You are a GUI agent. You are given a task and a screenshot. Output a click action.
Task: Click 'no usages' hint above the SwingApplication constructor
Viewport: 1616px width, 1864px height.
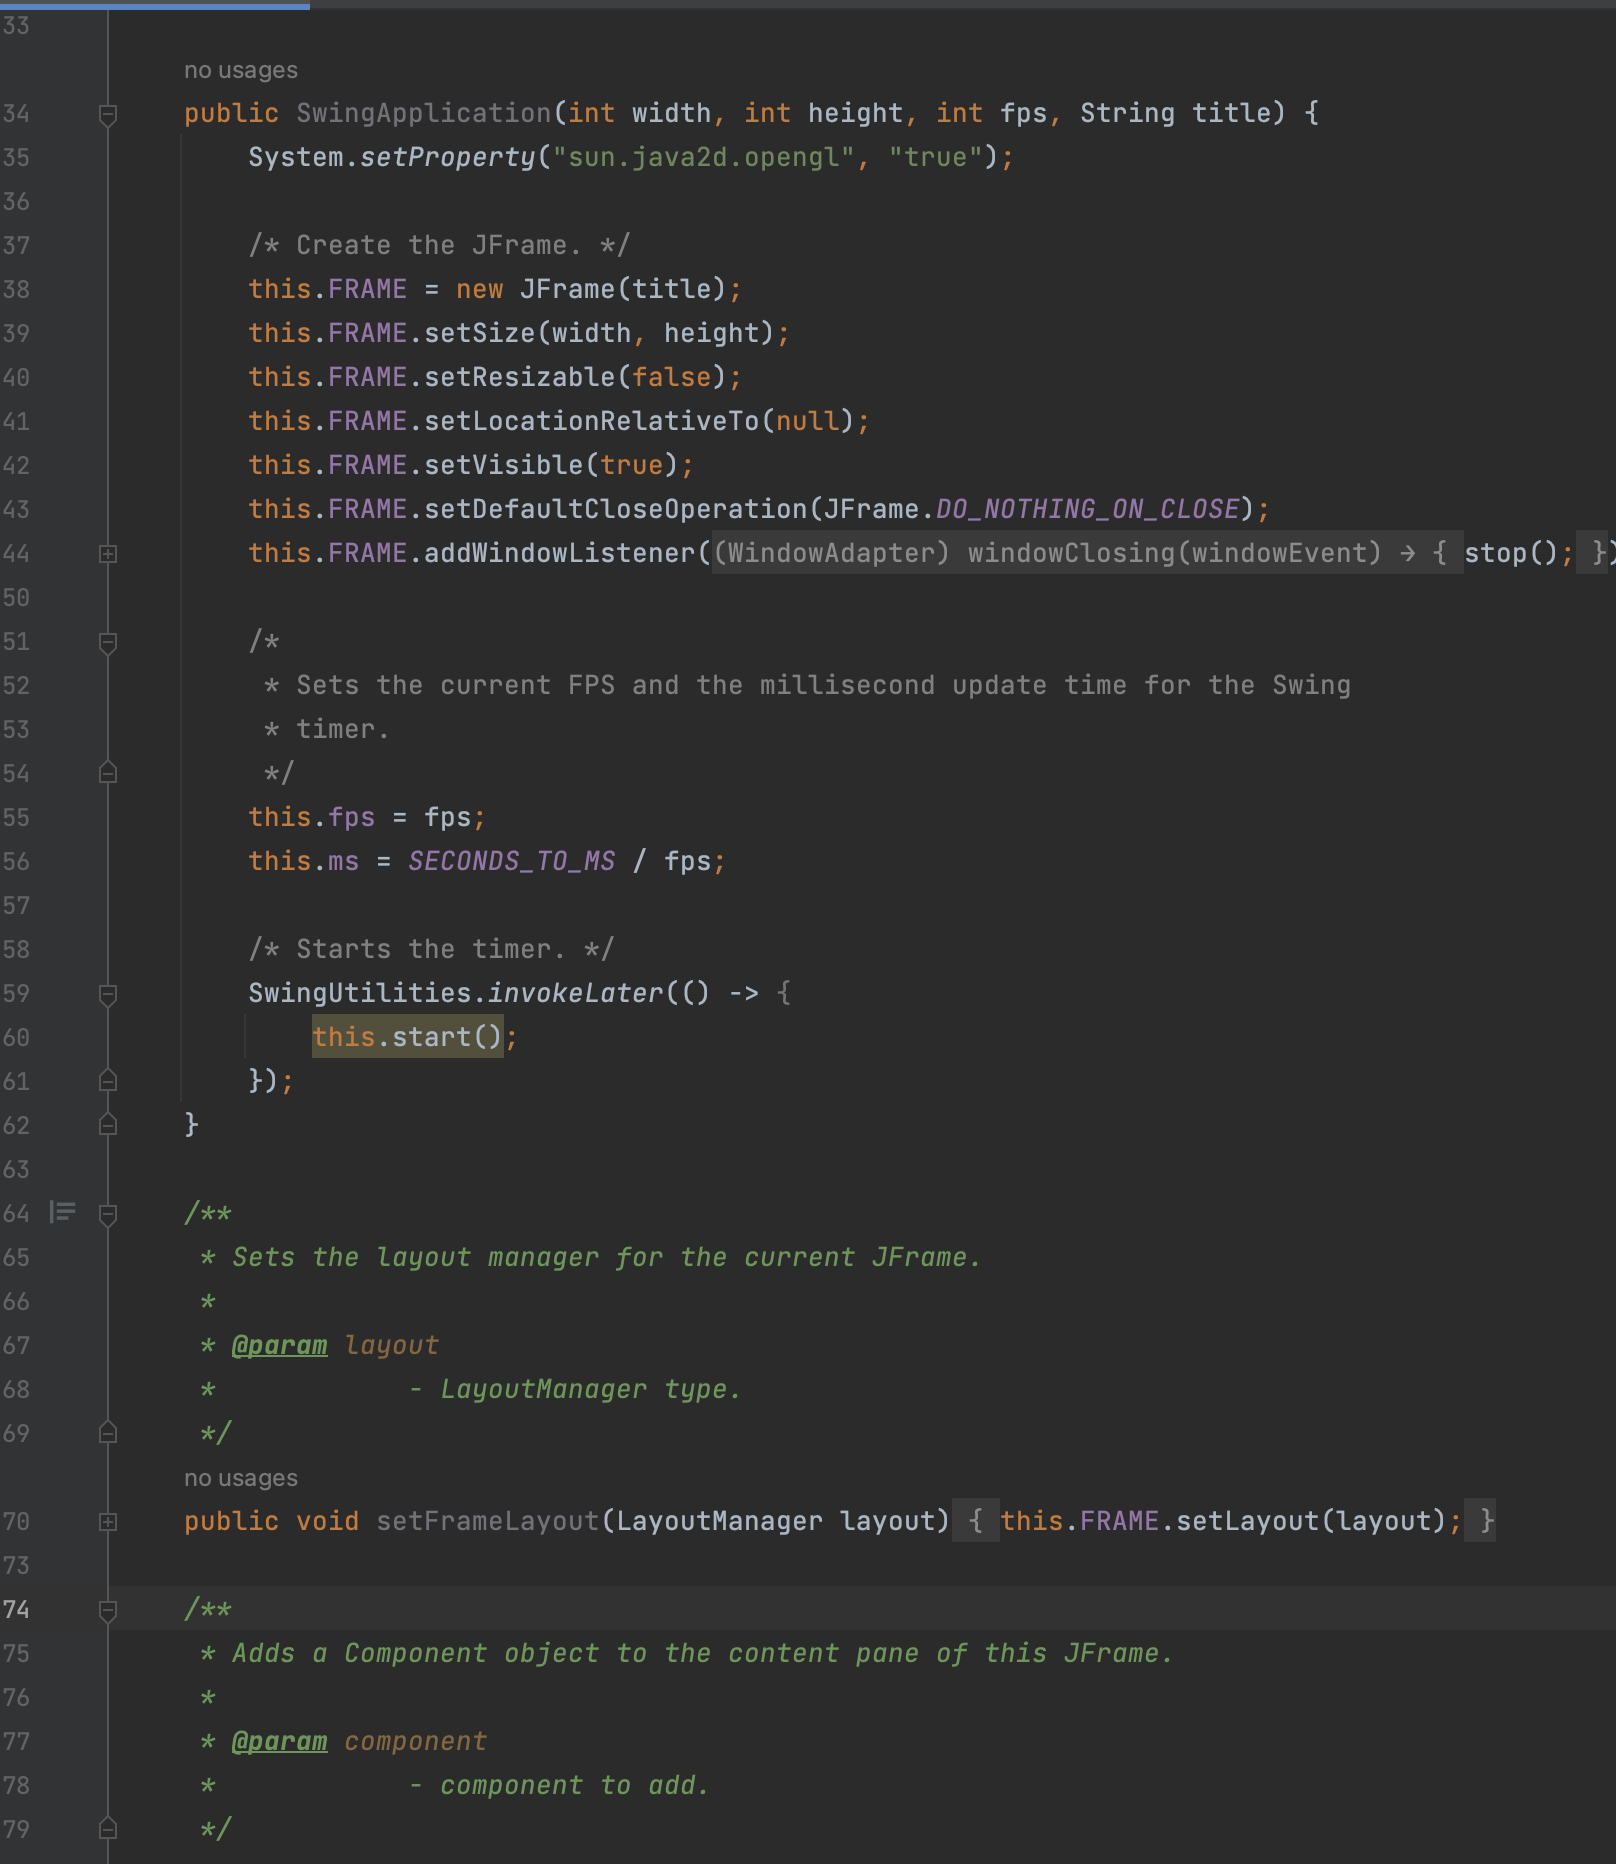coord(239,69)
